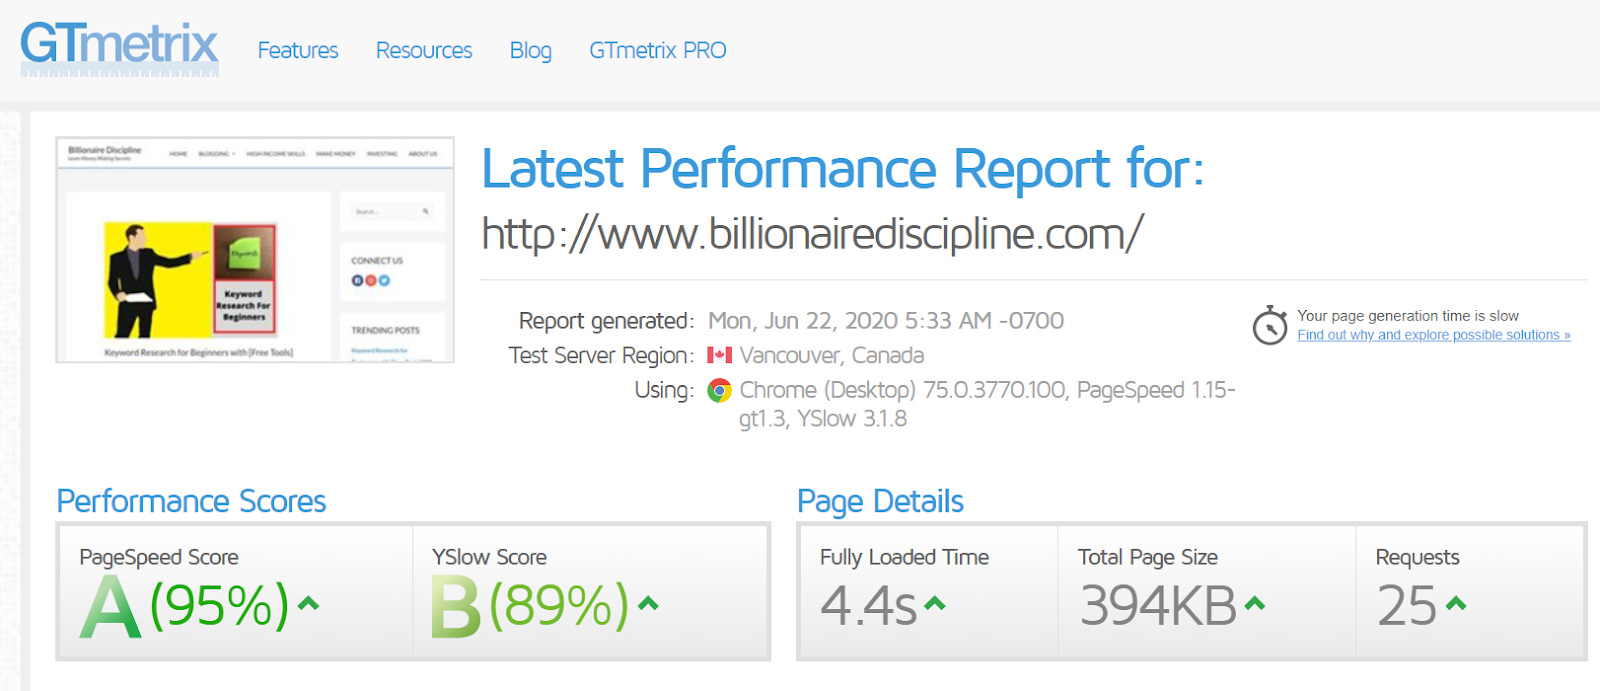The image size is (1600, 691).
Task: Click the PageSpeed Score green up arrow
Action: [309, 603]
